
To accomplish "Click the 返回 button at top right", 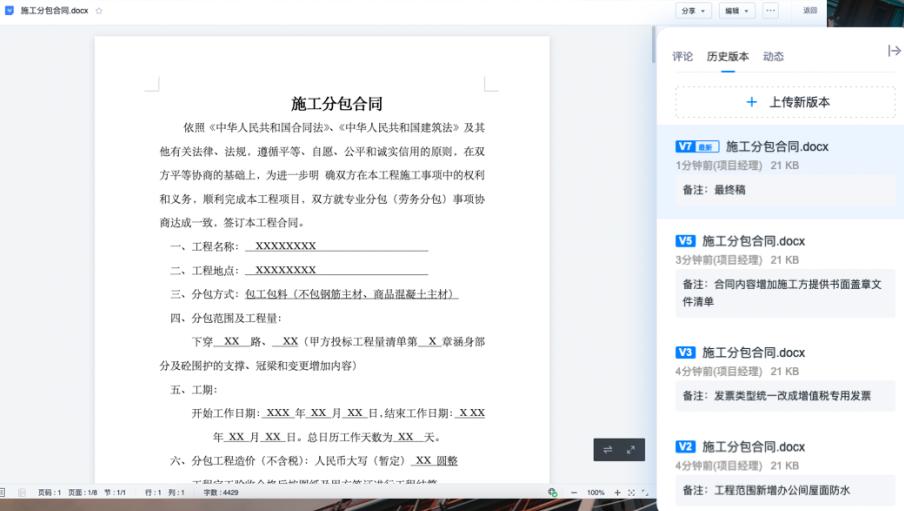I will point(810,10).
